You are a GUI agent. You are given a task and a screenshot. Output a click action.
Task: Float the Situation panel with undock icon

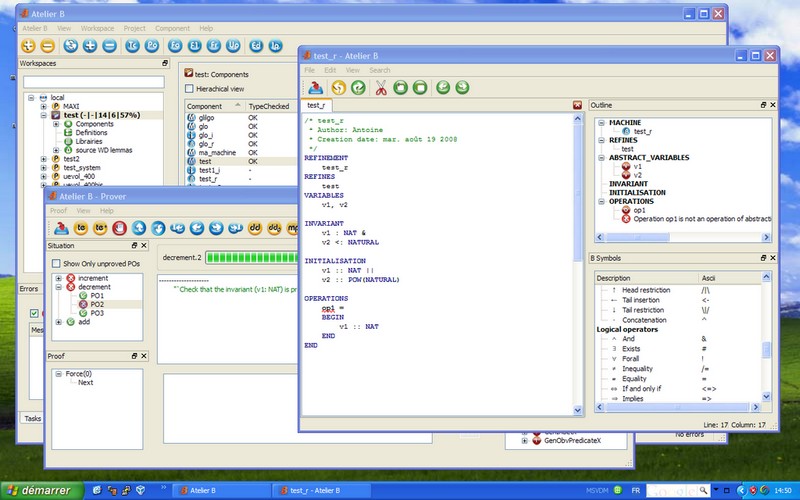click(x=134, y=245)
